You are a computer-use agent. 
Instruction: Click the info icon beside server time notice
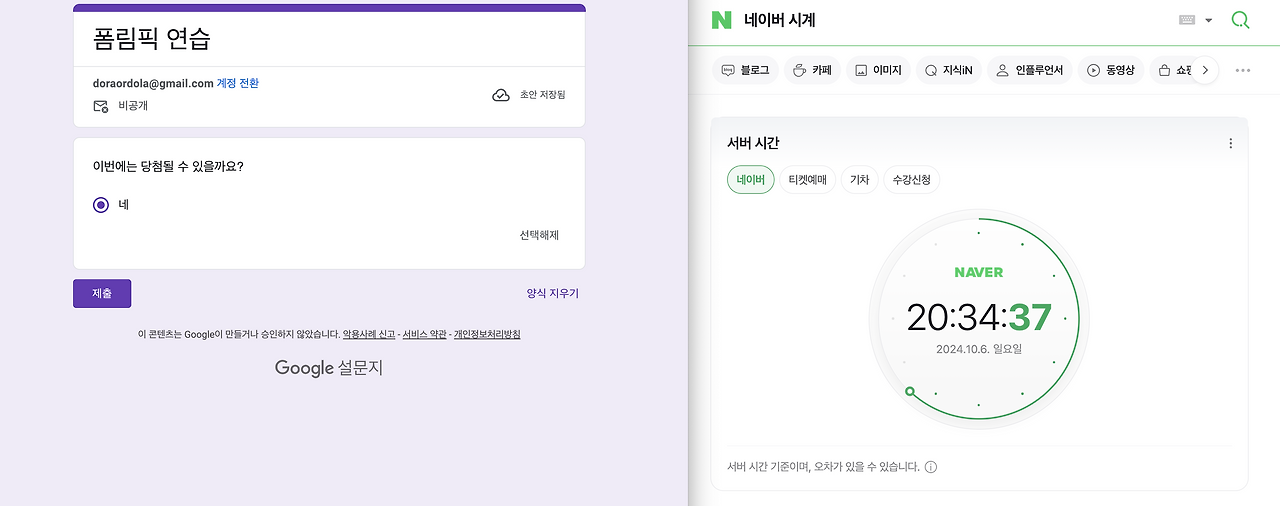click(x=931, y=467)
